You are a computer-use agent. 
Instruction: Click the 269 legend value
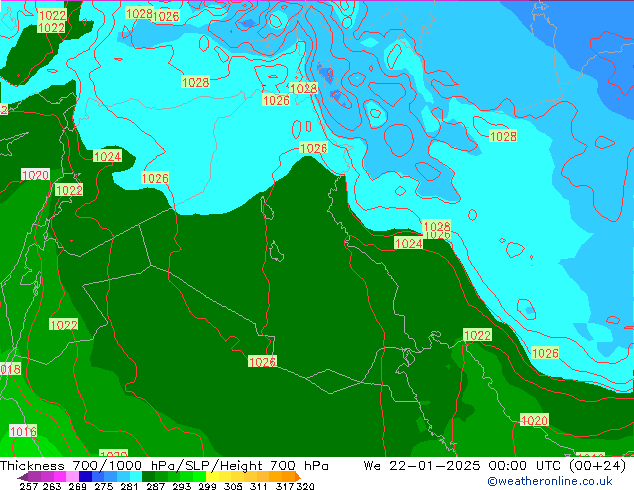coord(78,486)
